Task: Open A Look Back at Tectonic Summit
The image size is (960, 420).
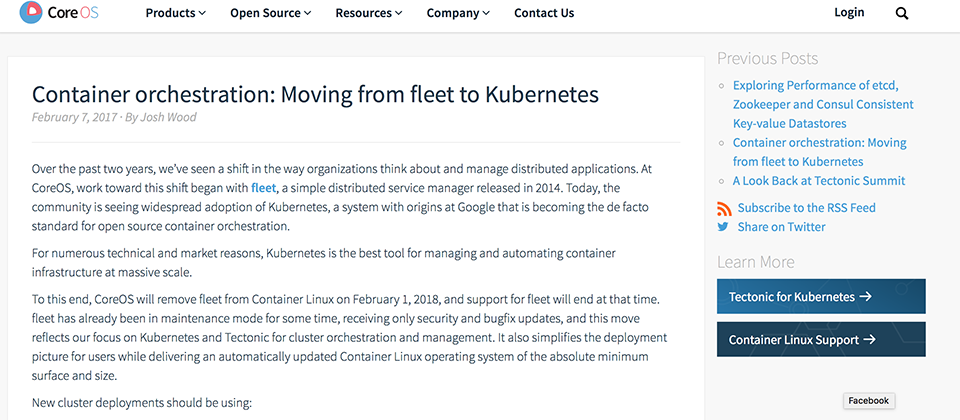Action: coord(819,181)
